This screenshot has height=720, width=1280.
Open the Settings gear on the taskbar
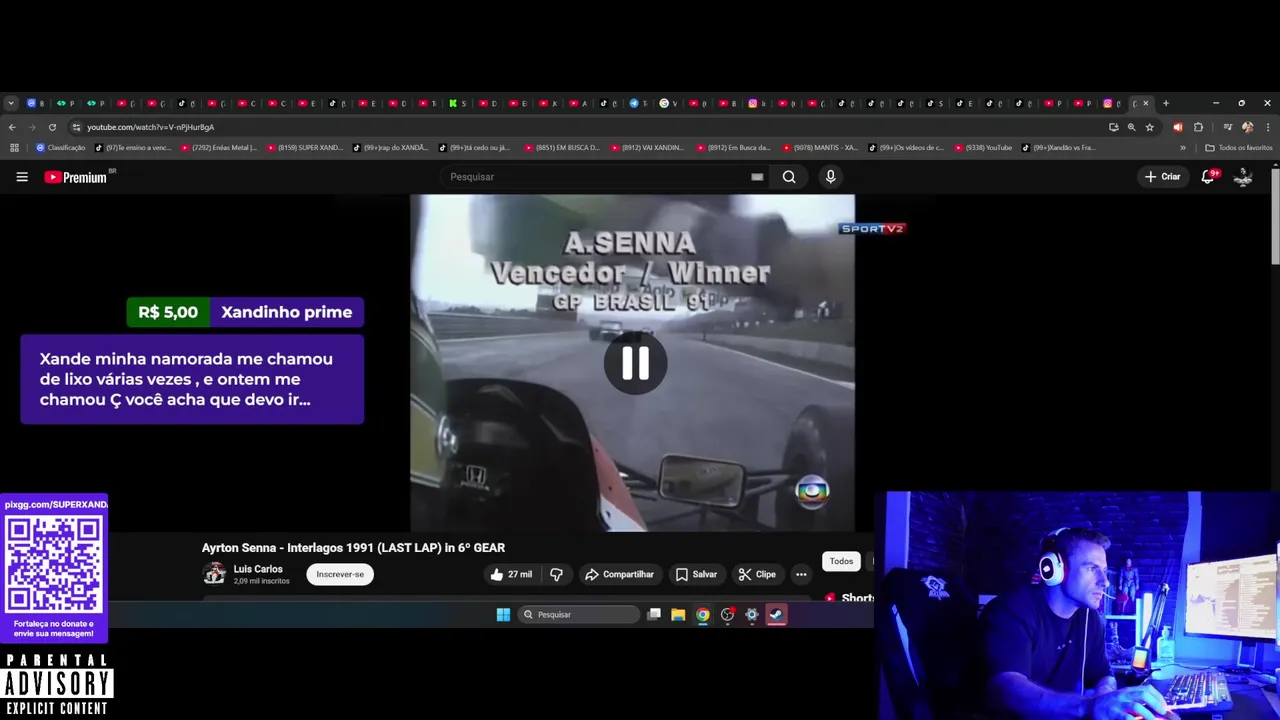[x=752, y=615]
